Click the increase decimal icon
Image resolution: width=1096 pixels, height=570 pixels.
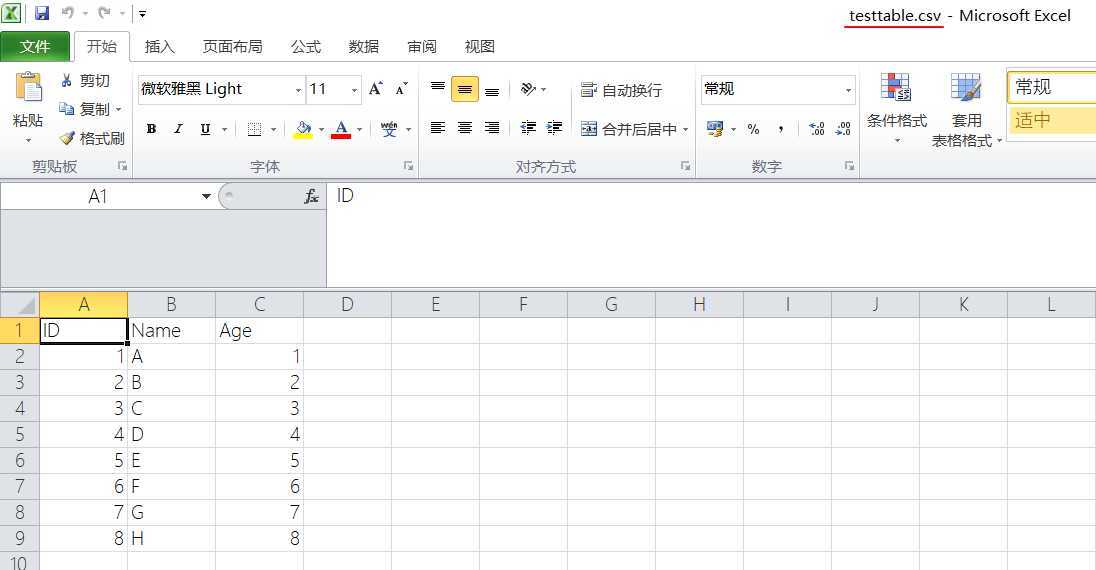pyautogui.click(x=816, y=129)
